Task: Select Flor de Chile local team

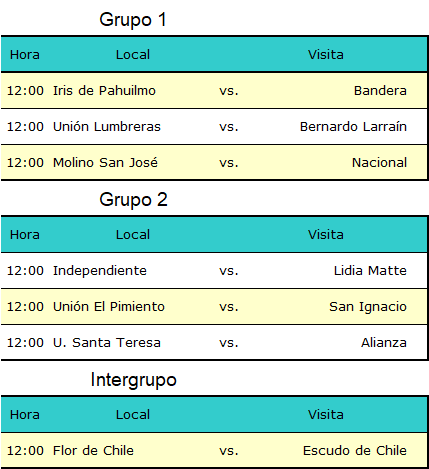Action: (x=93, y=451)
